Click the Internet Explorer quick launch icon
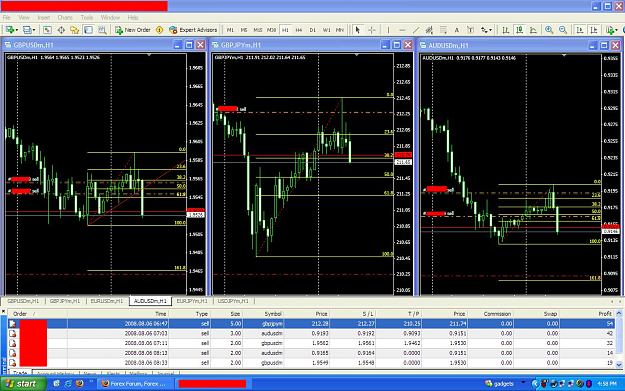Image resolution: width=625 pixels, height=391 pixels. 68,383
